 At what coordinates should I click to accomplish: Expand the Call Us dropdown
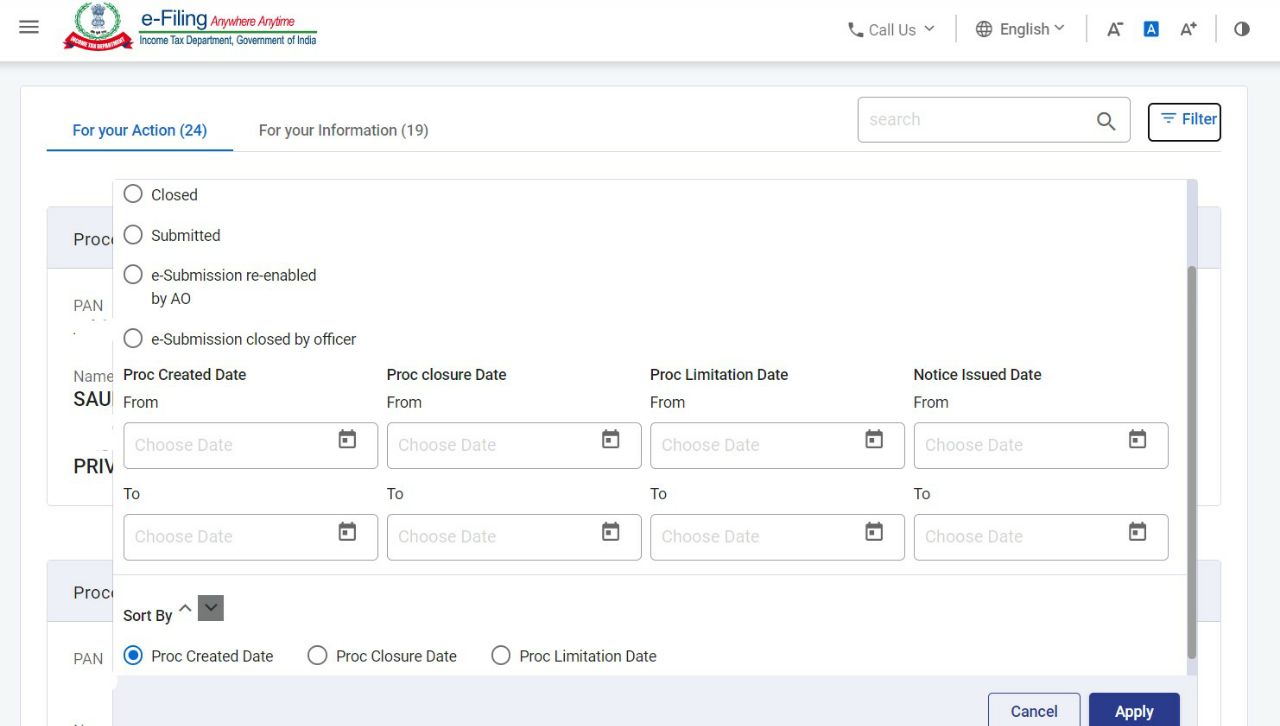[x=891, y=29]
